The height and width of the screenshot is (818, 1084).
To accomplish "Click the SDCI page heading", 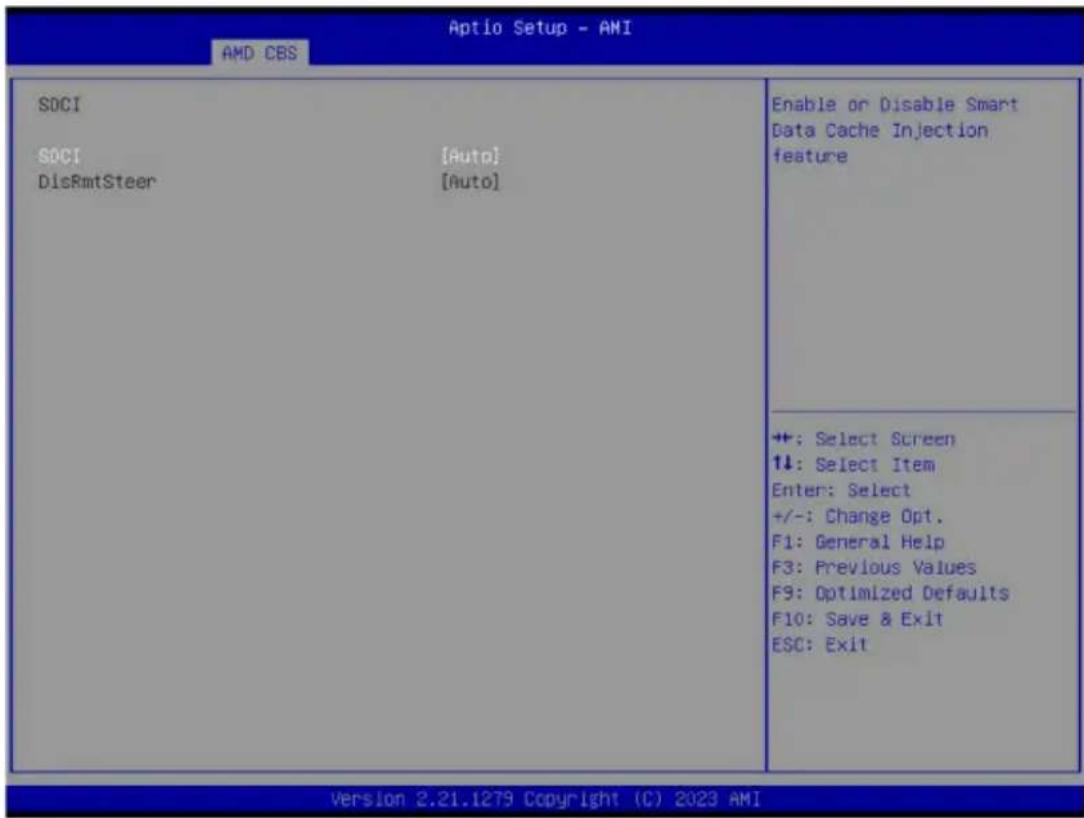I will [x=59, y=105].
